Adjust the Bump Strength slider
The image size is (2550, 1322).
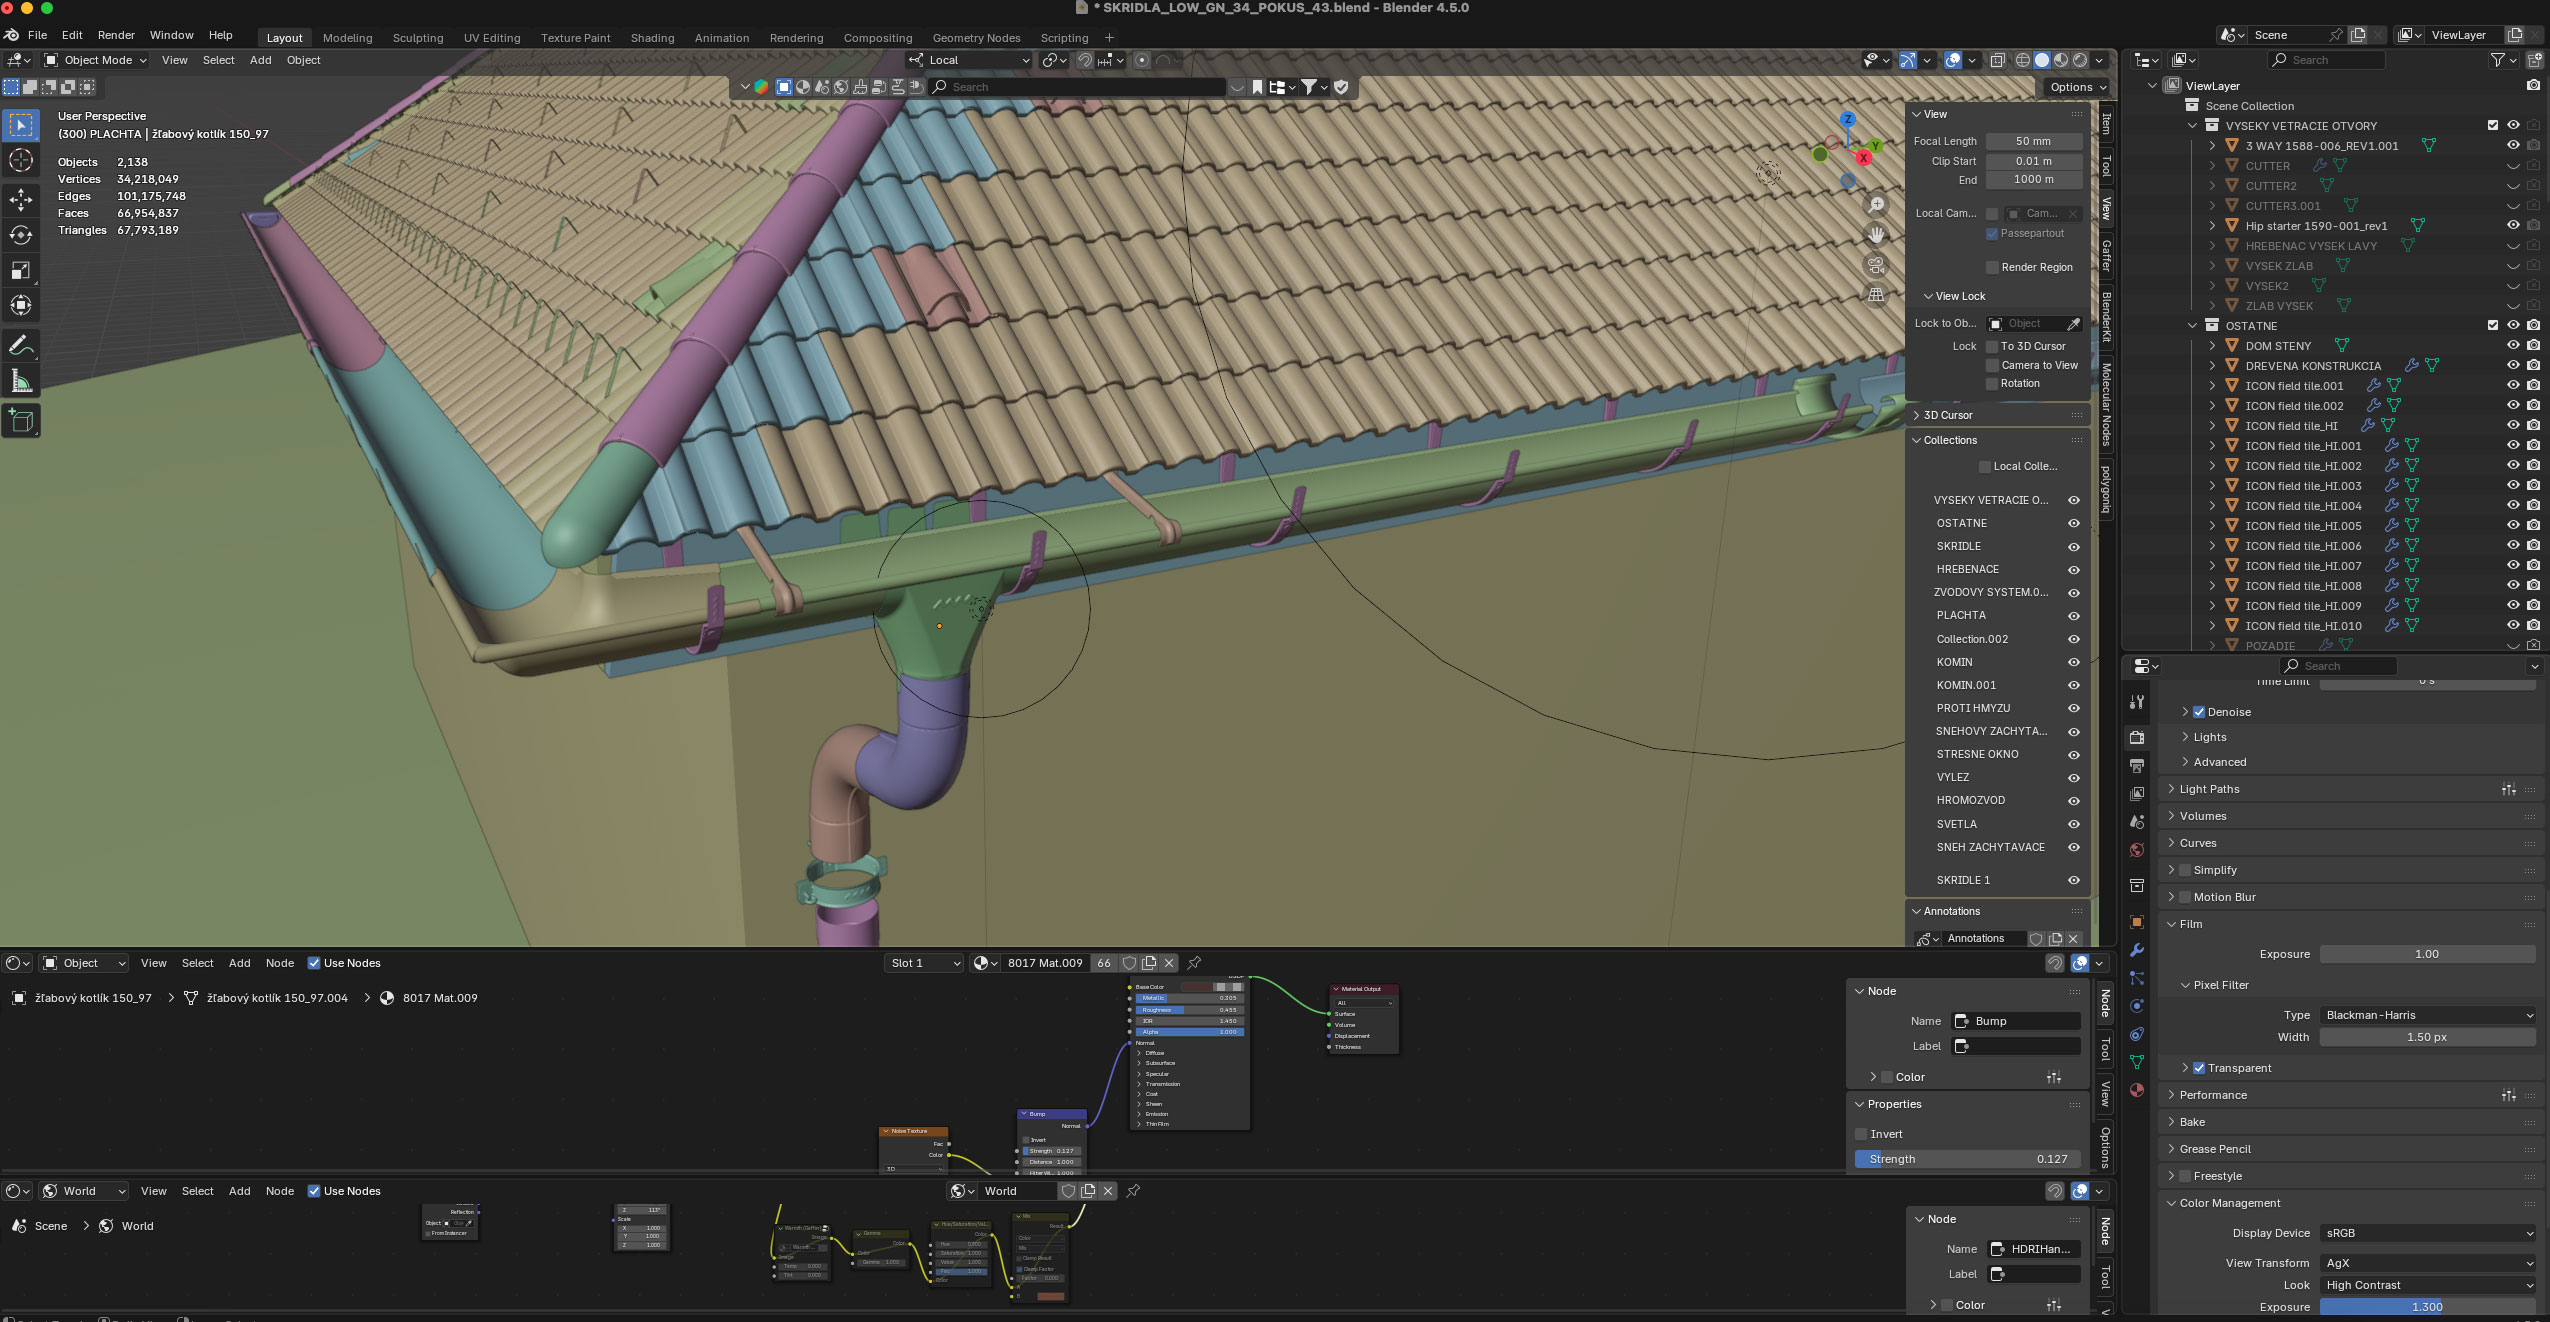pos(1967,1159)
